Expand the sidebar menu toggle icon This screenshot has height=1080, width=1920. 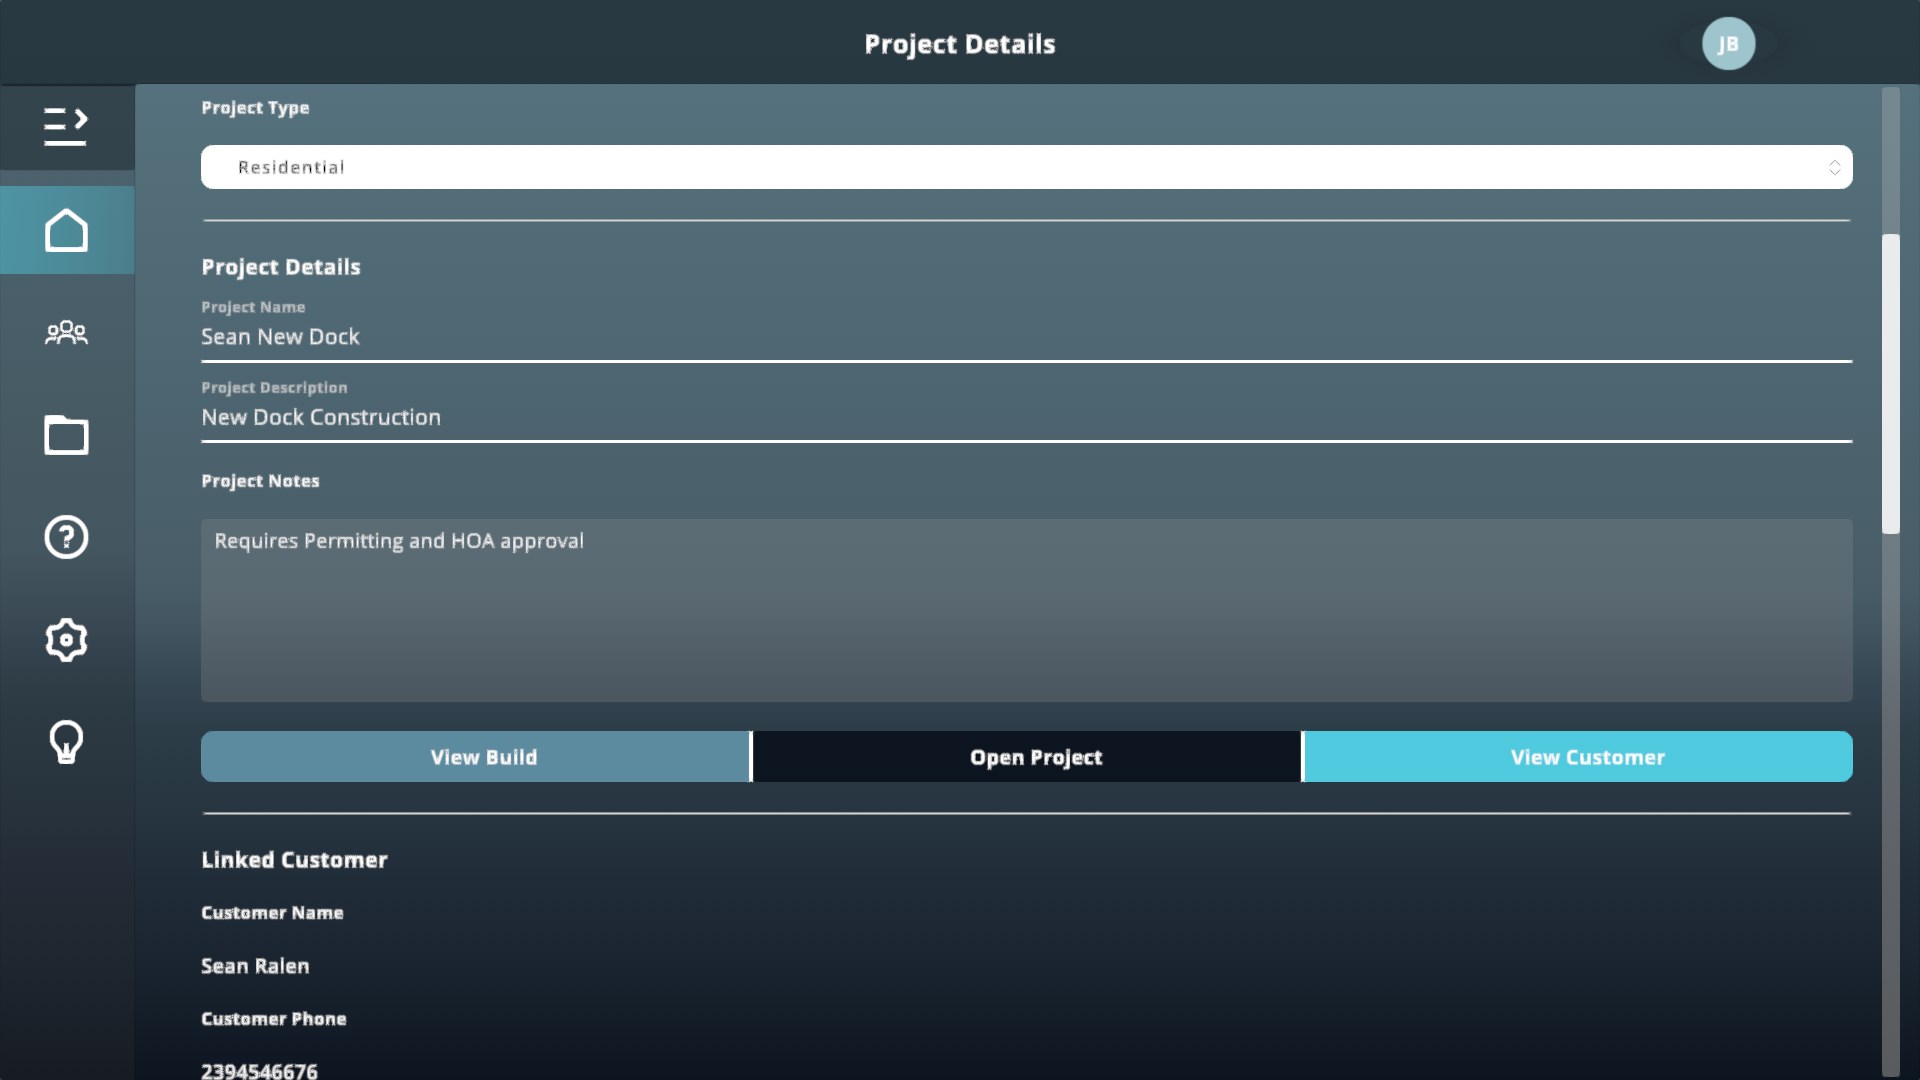[66, 127]
